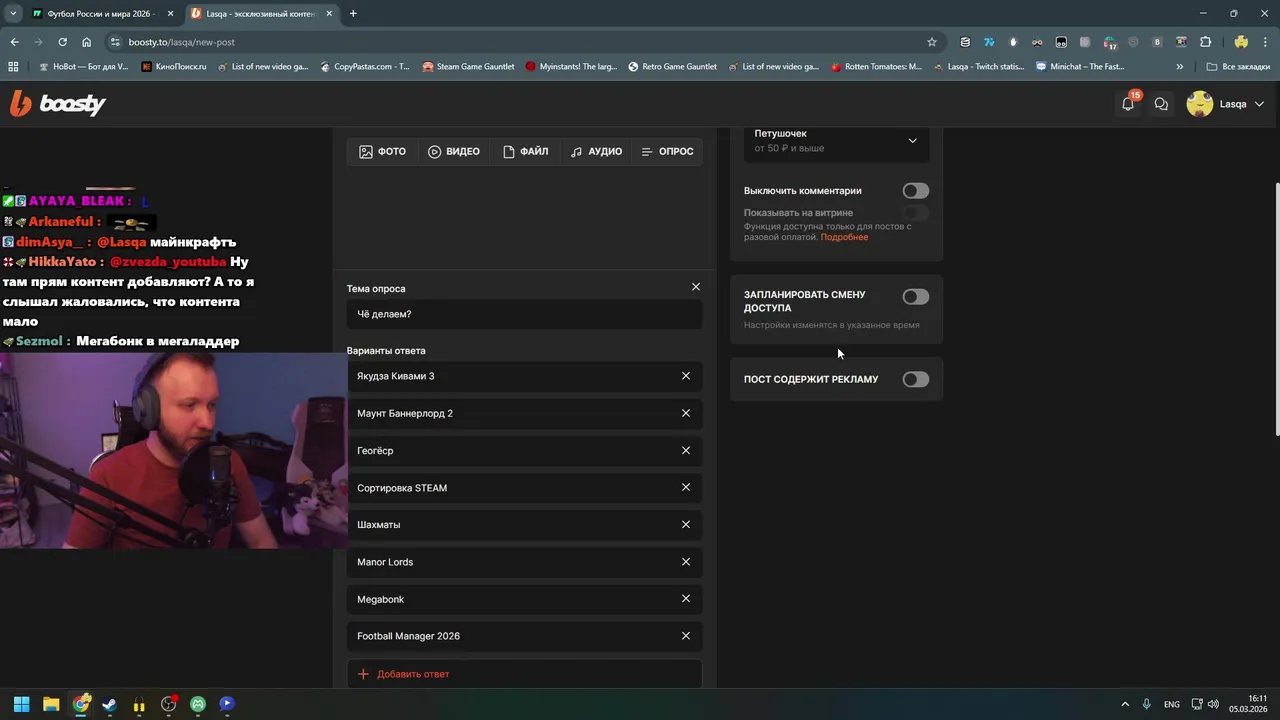
Task: Remove the Маунт Баннерлорд 2 answer
Action: tap(686, 413)
